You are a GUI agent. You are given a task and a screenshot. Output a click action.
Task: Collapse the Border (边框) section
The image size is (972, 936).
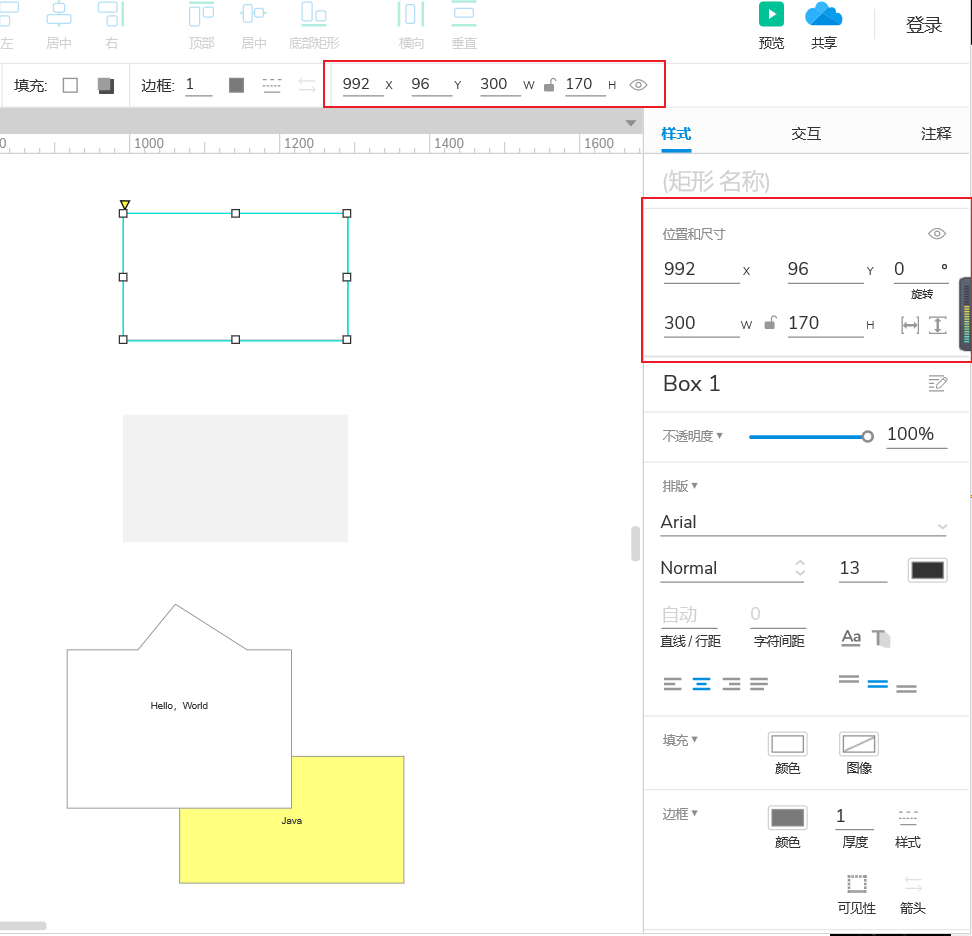(x=679, y=814)
